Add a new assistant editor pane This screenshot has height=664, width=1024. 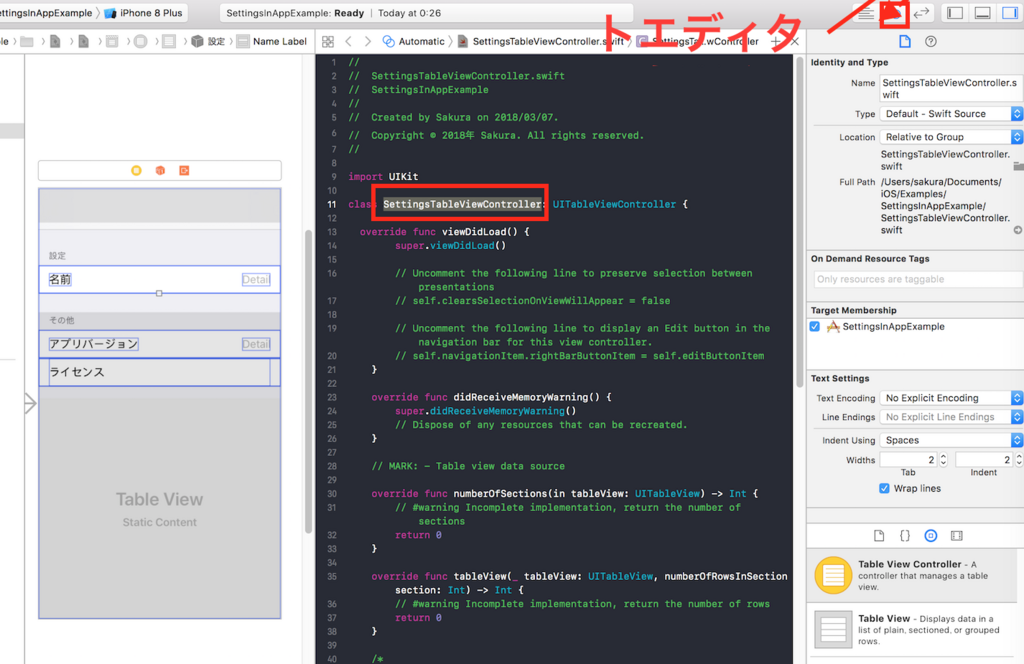click(x=775, y=41)
